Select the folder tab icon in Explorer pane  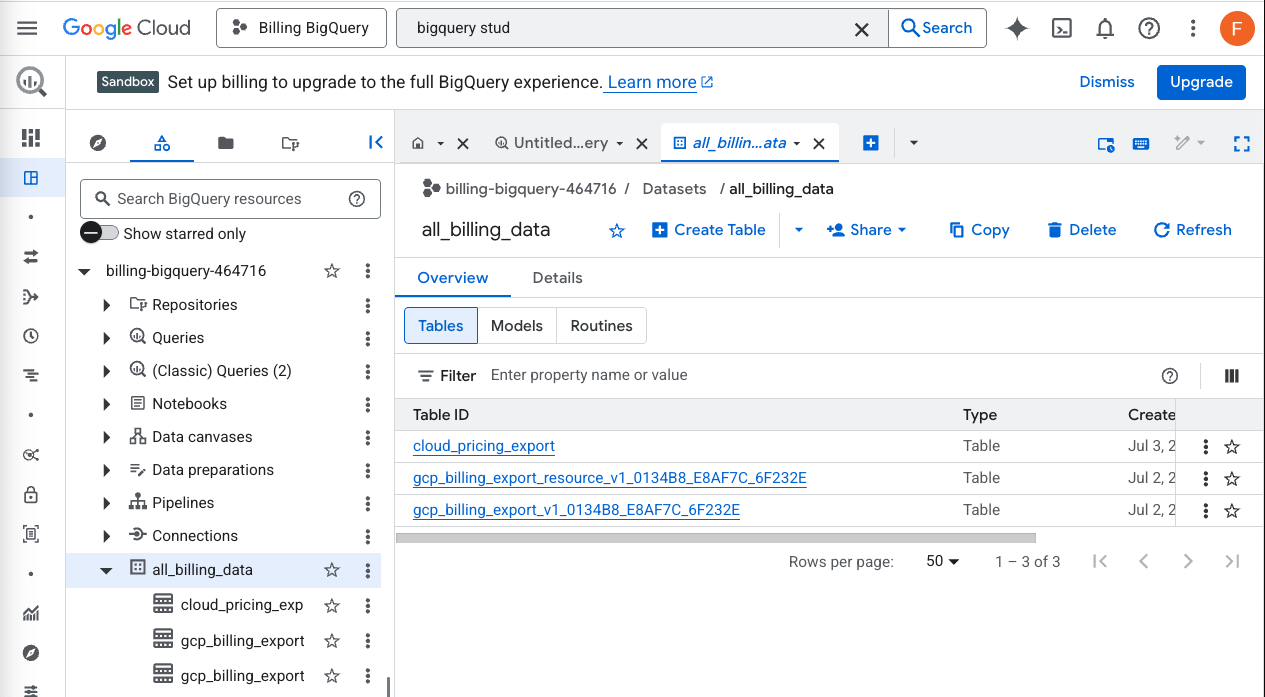click(226, 143)
